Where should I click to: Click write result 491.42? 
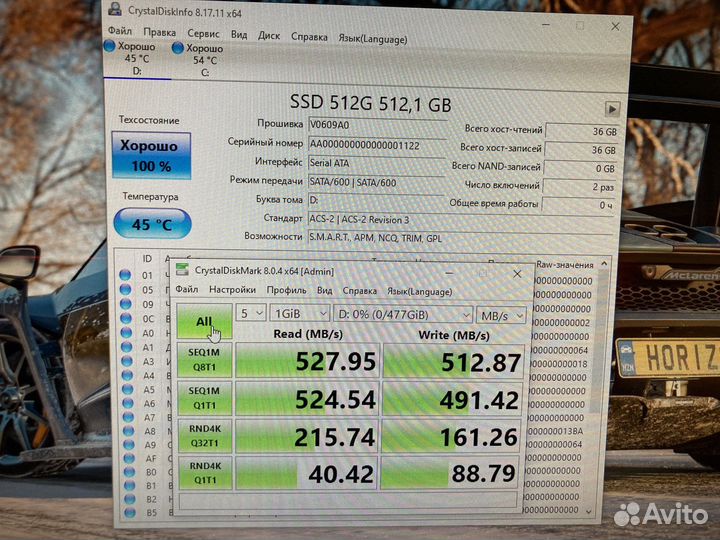point(452,400)
